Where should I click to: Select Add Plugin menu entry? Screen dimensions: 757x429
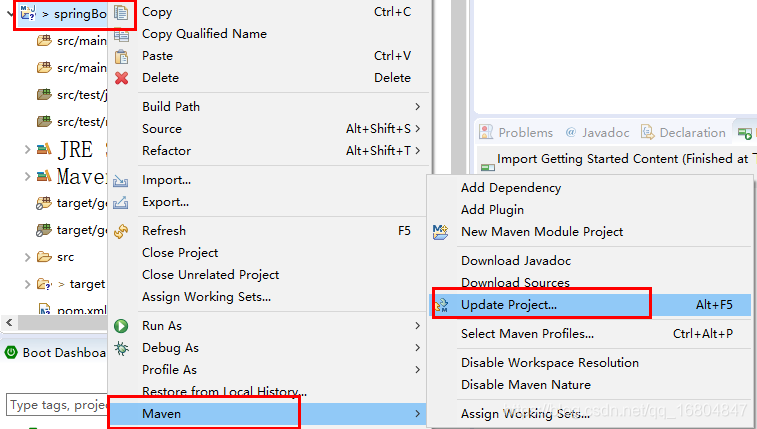pyautogui.click(x=492, y=210)
